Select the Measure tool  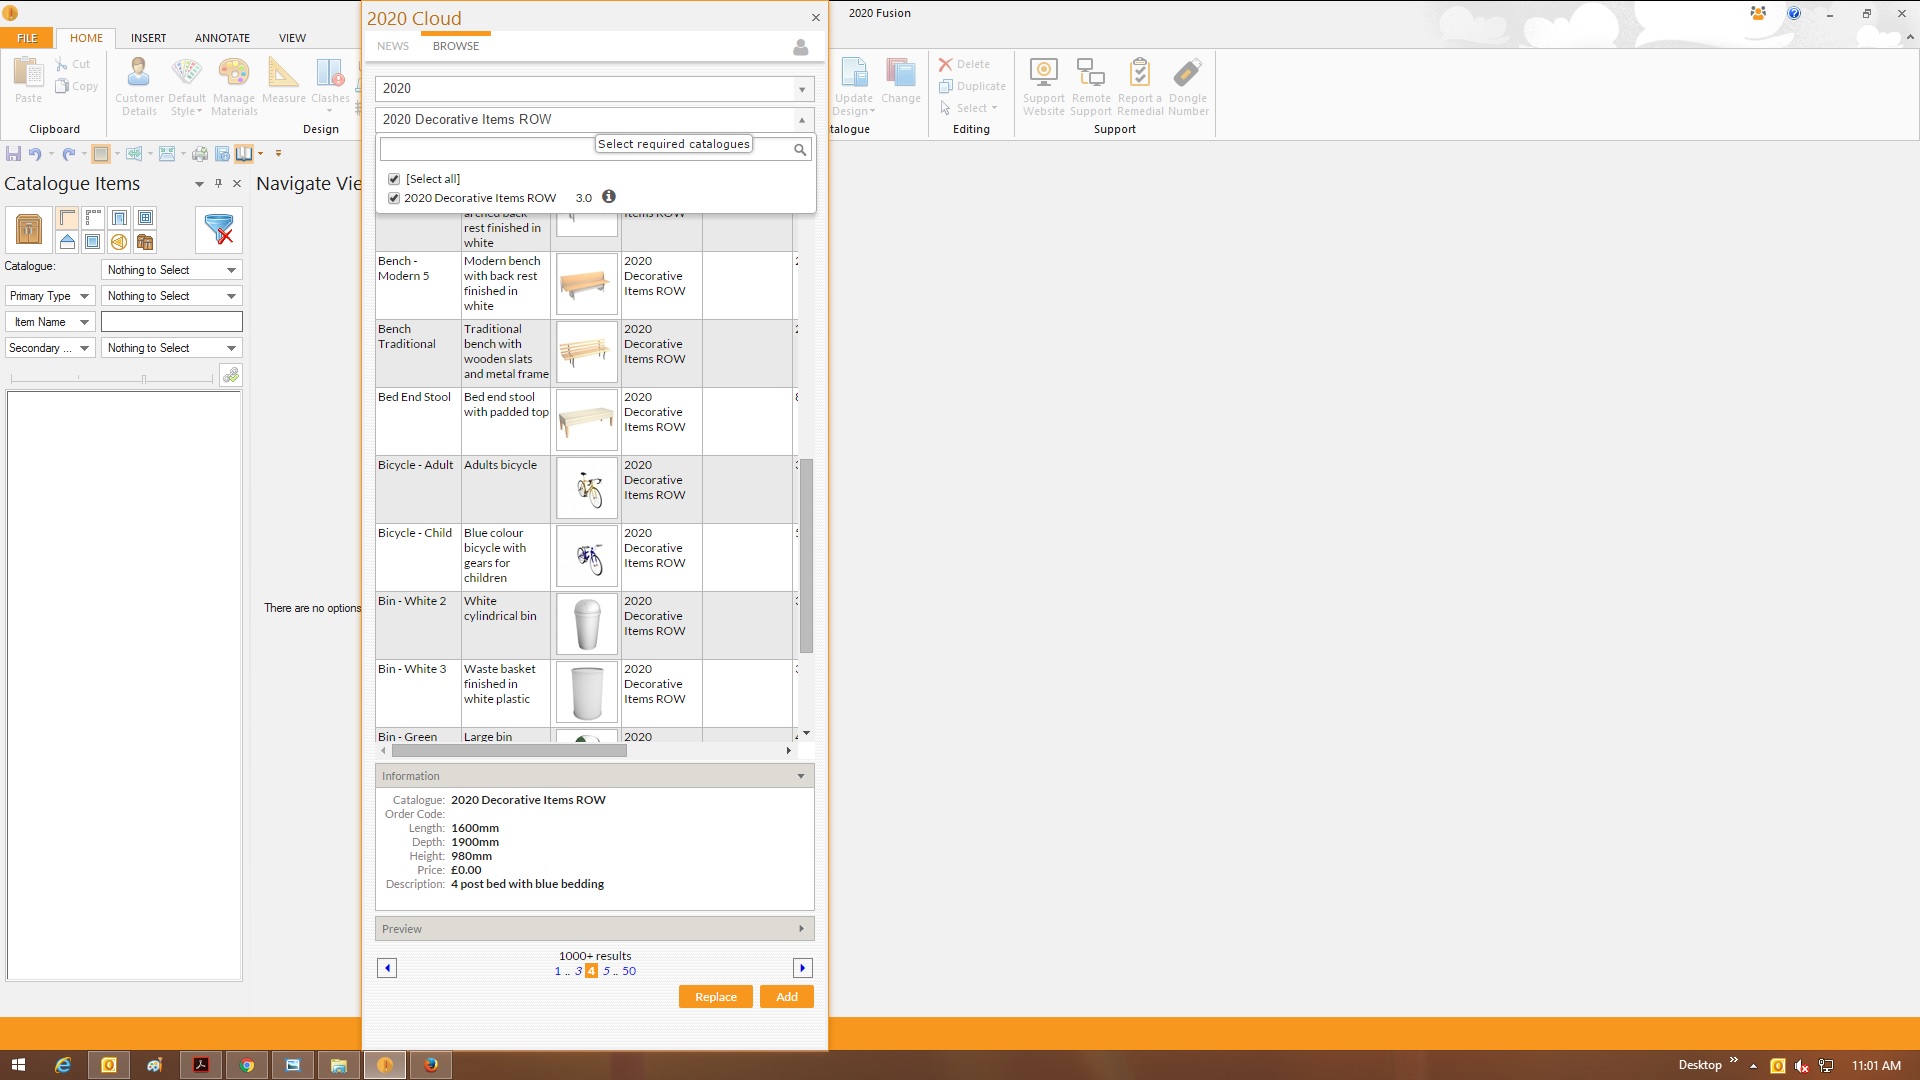284,80
